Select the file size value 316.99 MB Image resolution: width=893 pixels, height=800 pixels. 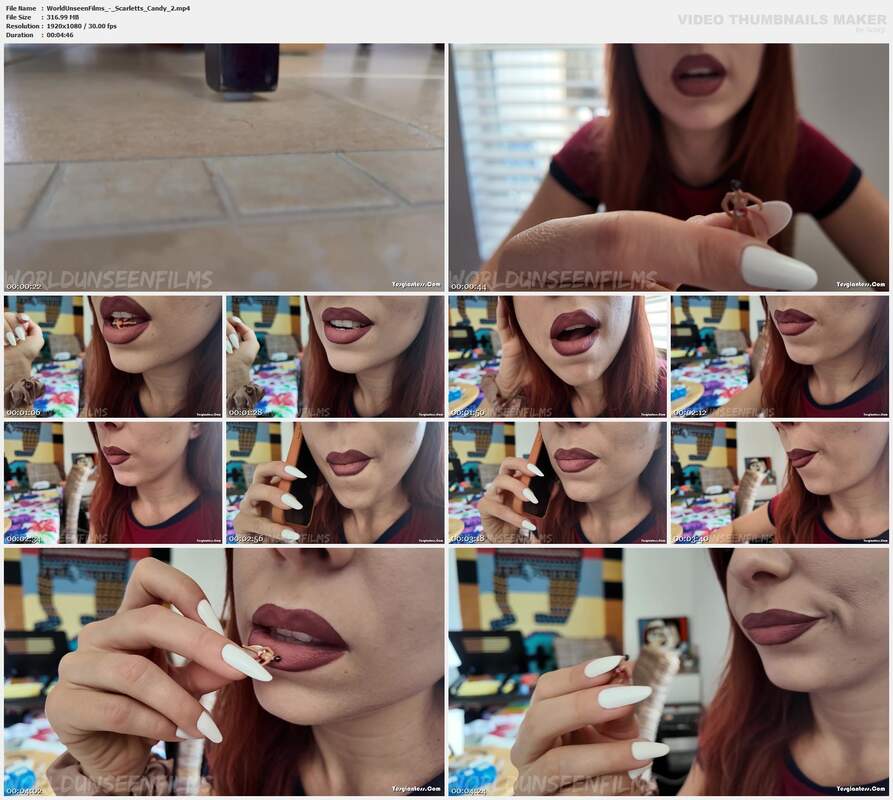click(63, 17)
